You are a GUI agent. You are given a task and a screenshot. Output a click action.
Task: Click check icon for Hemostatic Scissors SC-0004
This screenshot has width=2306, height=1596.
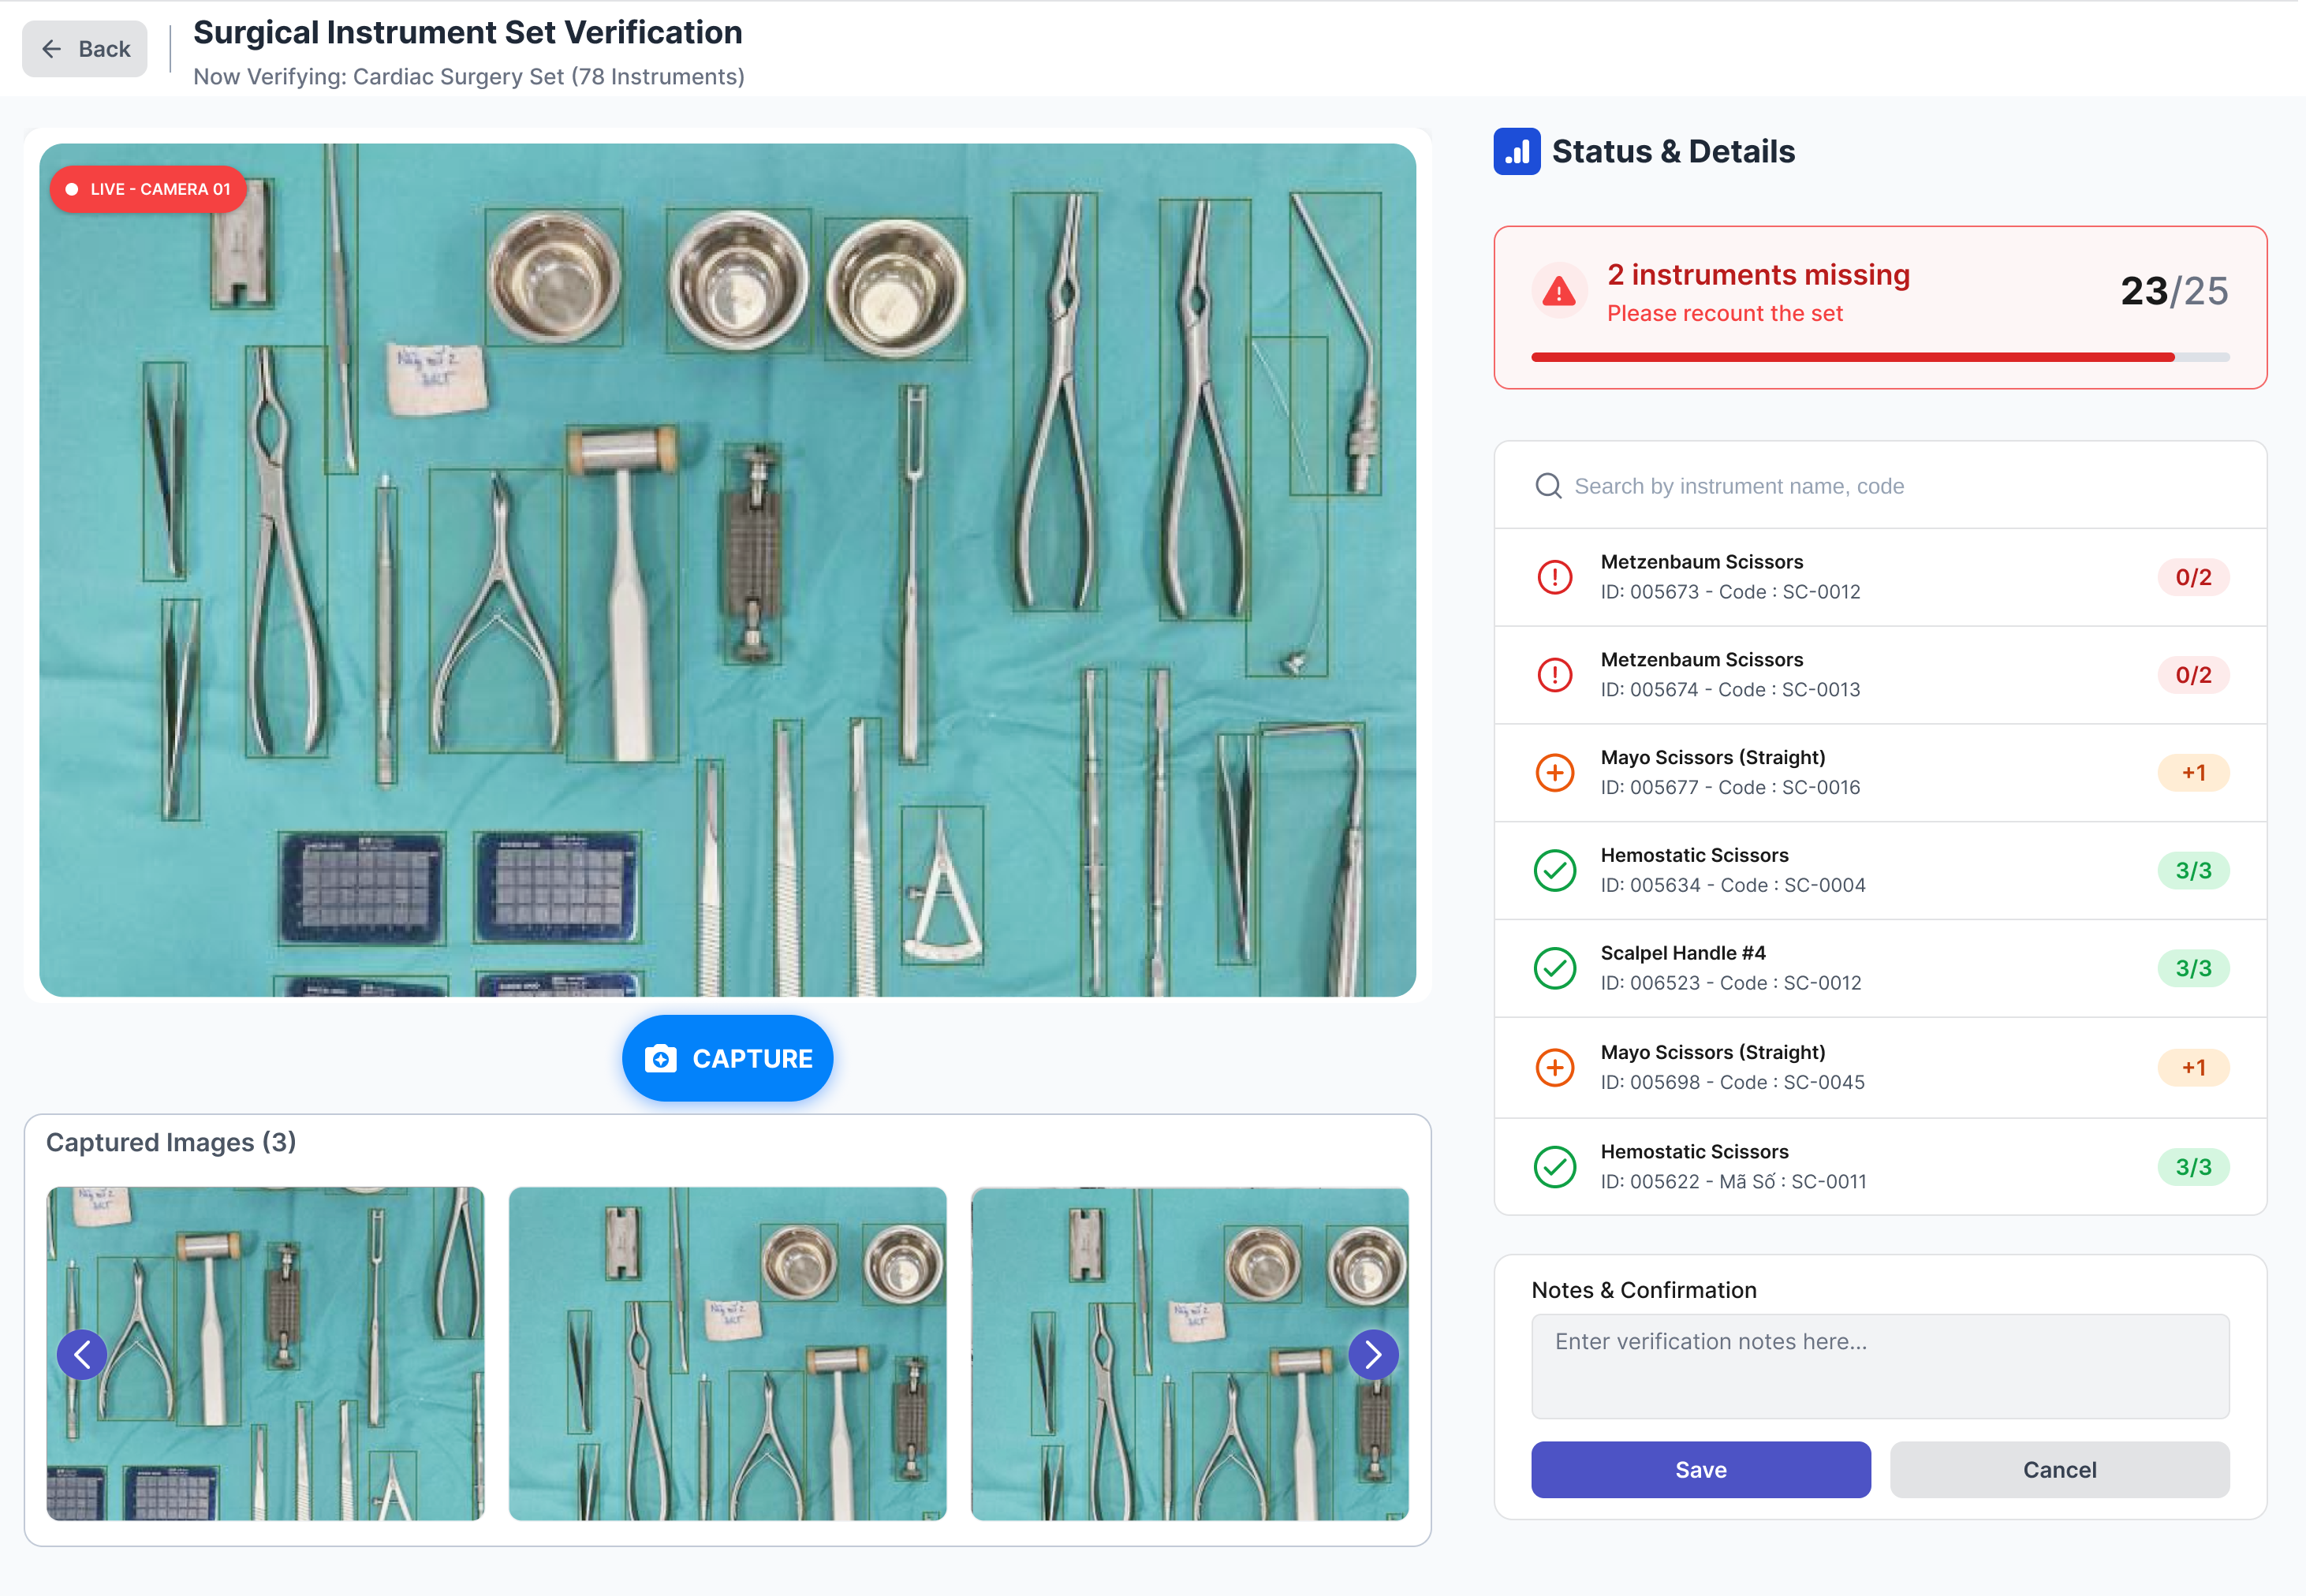click(x=1555, y=870)
